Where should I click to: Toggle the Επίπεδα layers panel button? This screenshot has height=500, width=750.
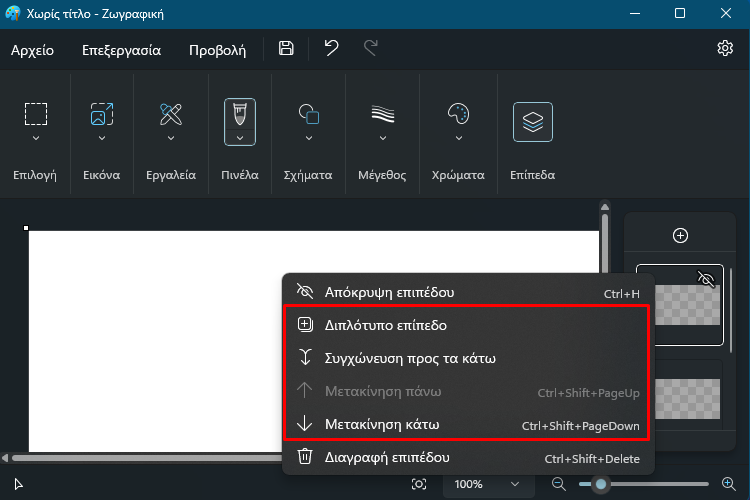click(x=532, y=122)
